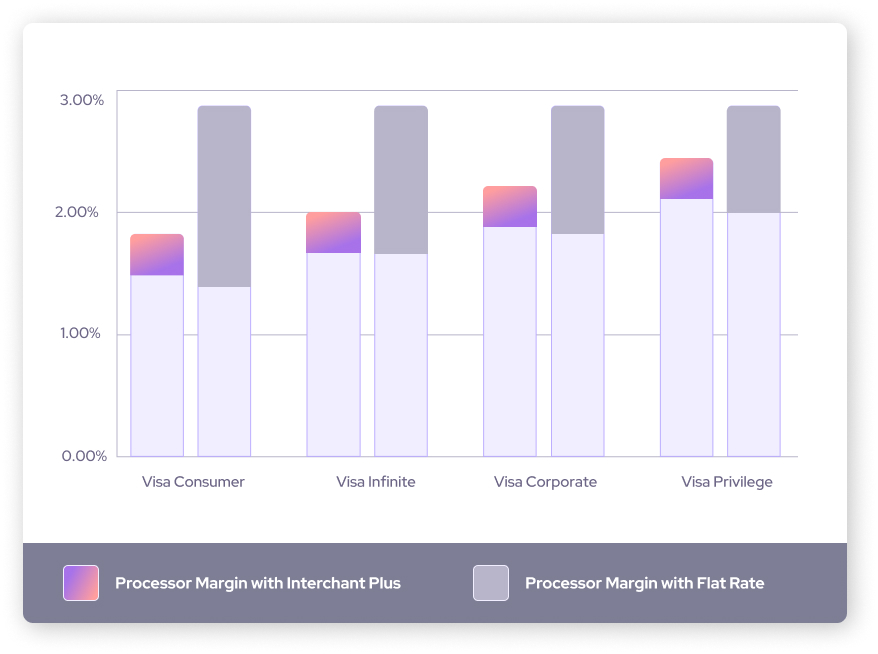Image resolution: width=878 pixels, height=654 pixels.
Task: Click the 0.00% y-axis label
Action: tap(82, 456)
